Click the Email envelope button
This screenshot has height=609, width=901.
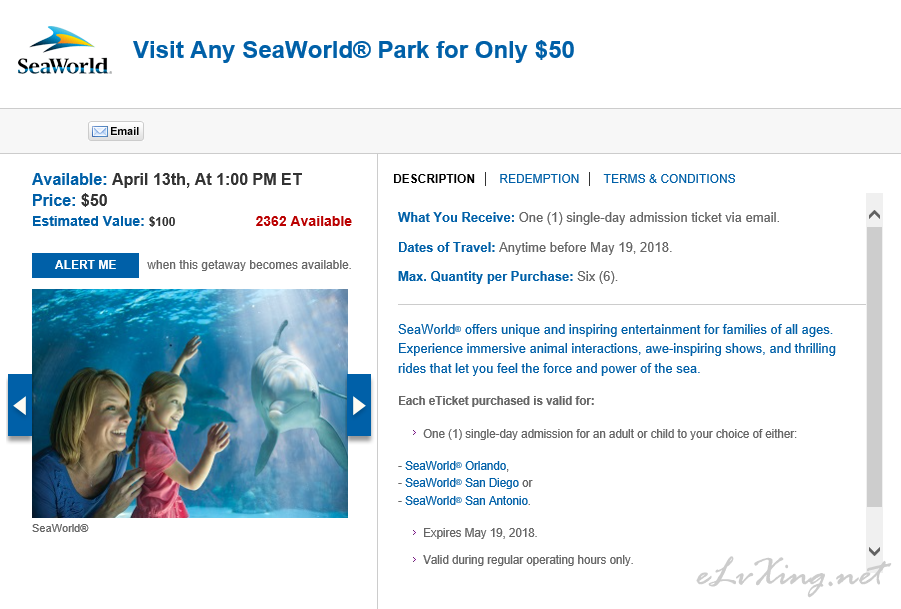tap(115, 131)
